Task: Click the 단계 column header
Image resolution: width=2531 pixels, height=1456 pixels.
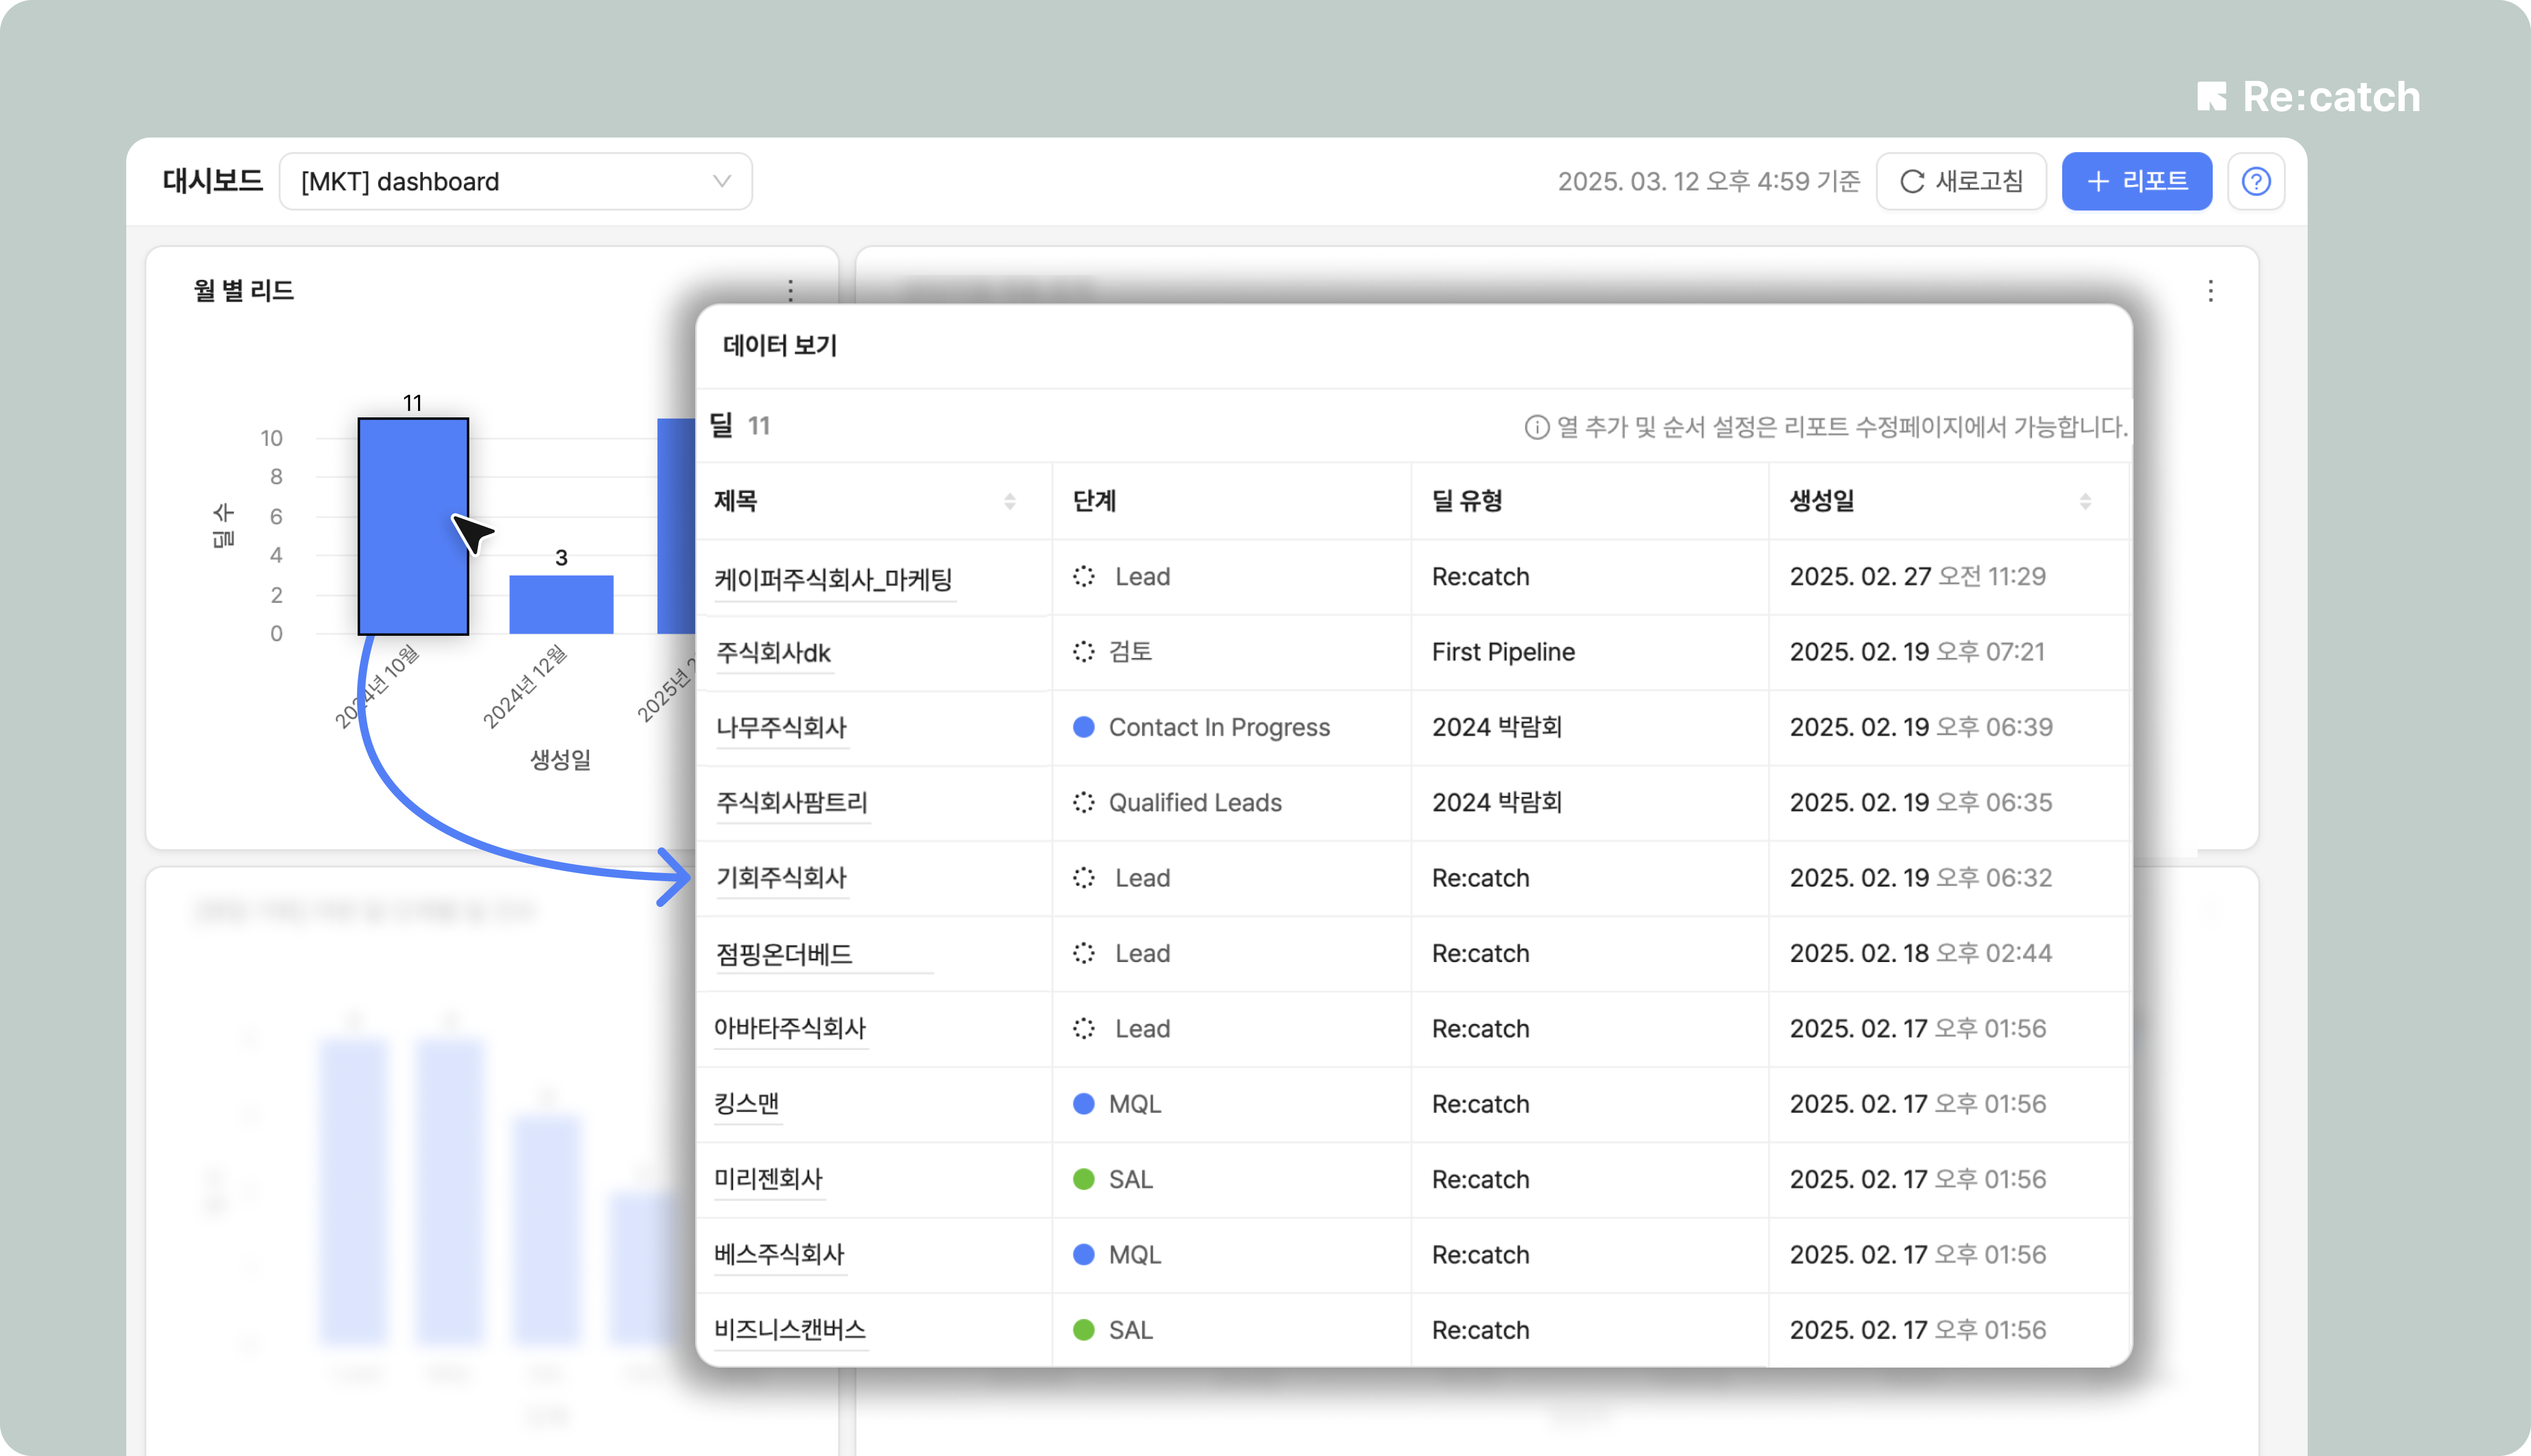Action: coord(1094,501)
